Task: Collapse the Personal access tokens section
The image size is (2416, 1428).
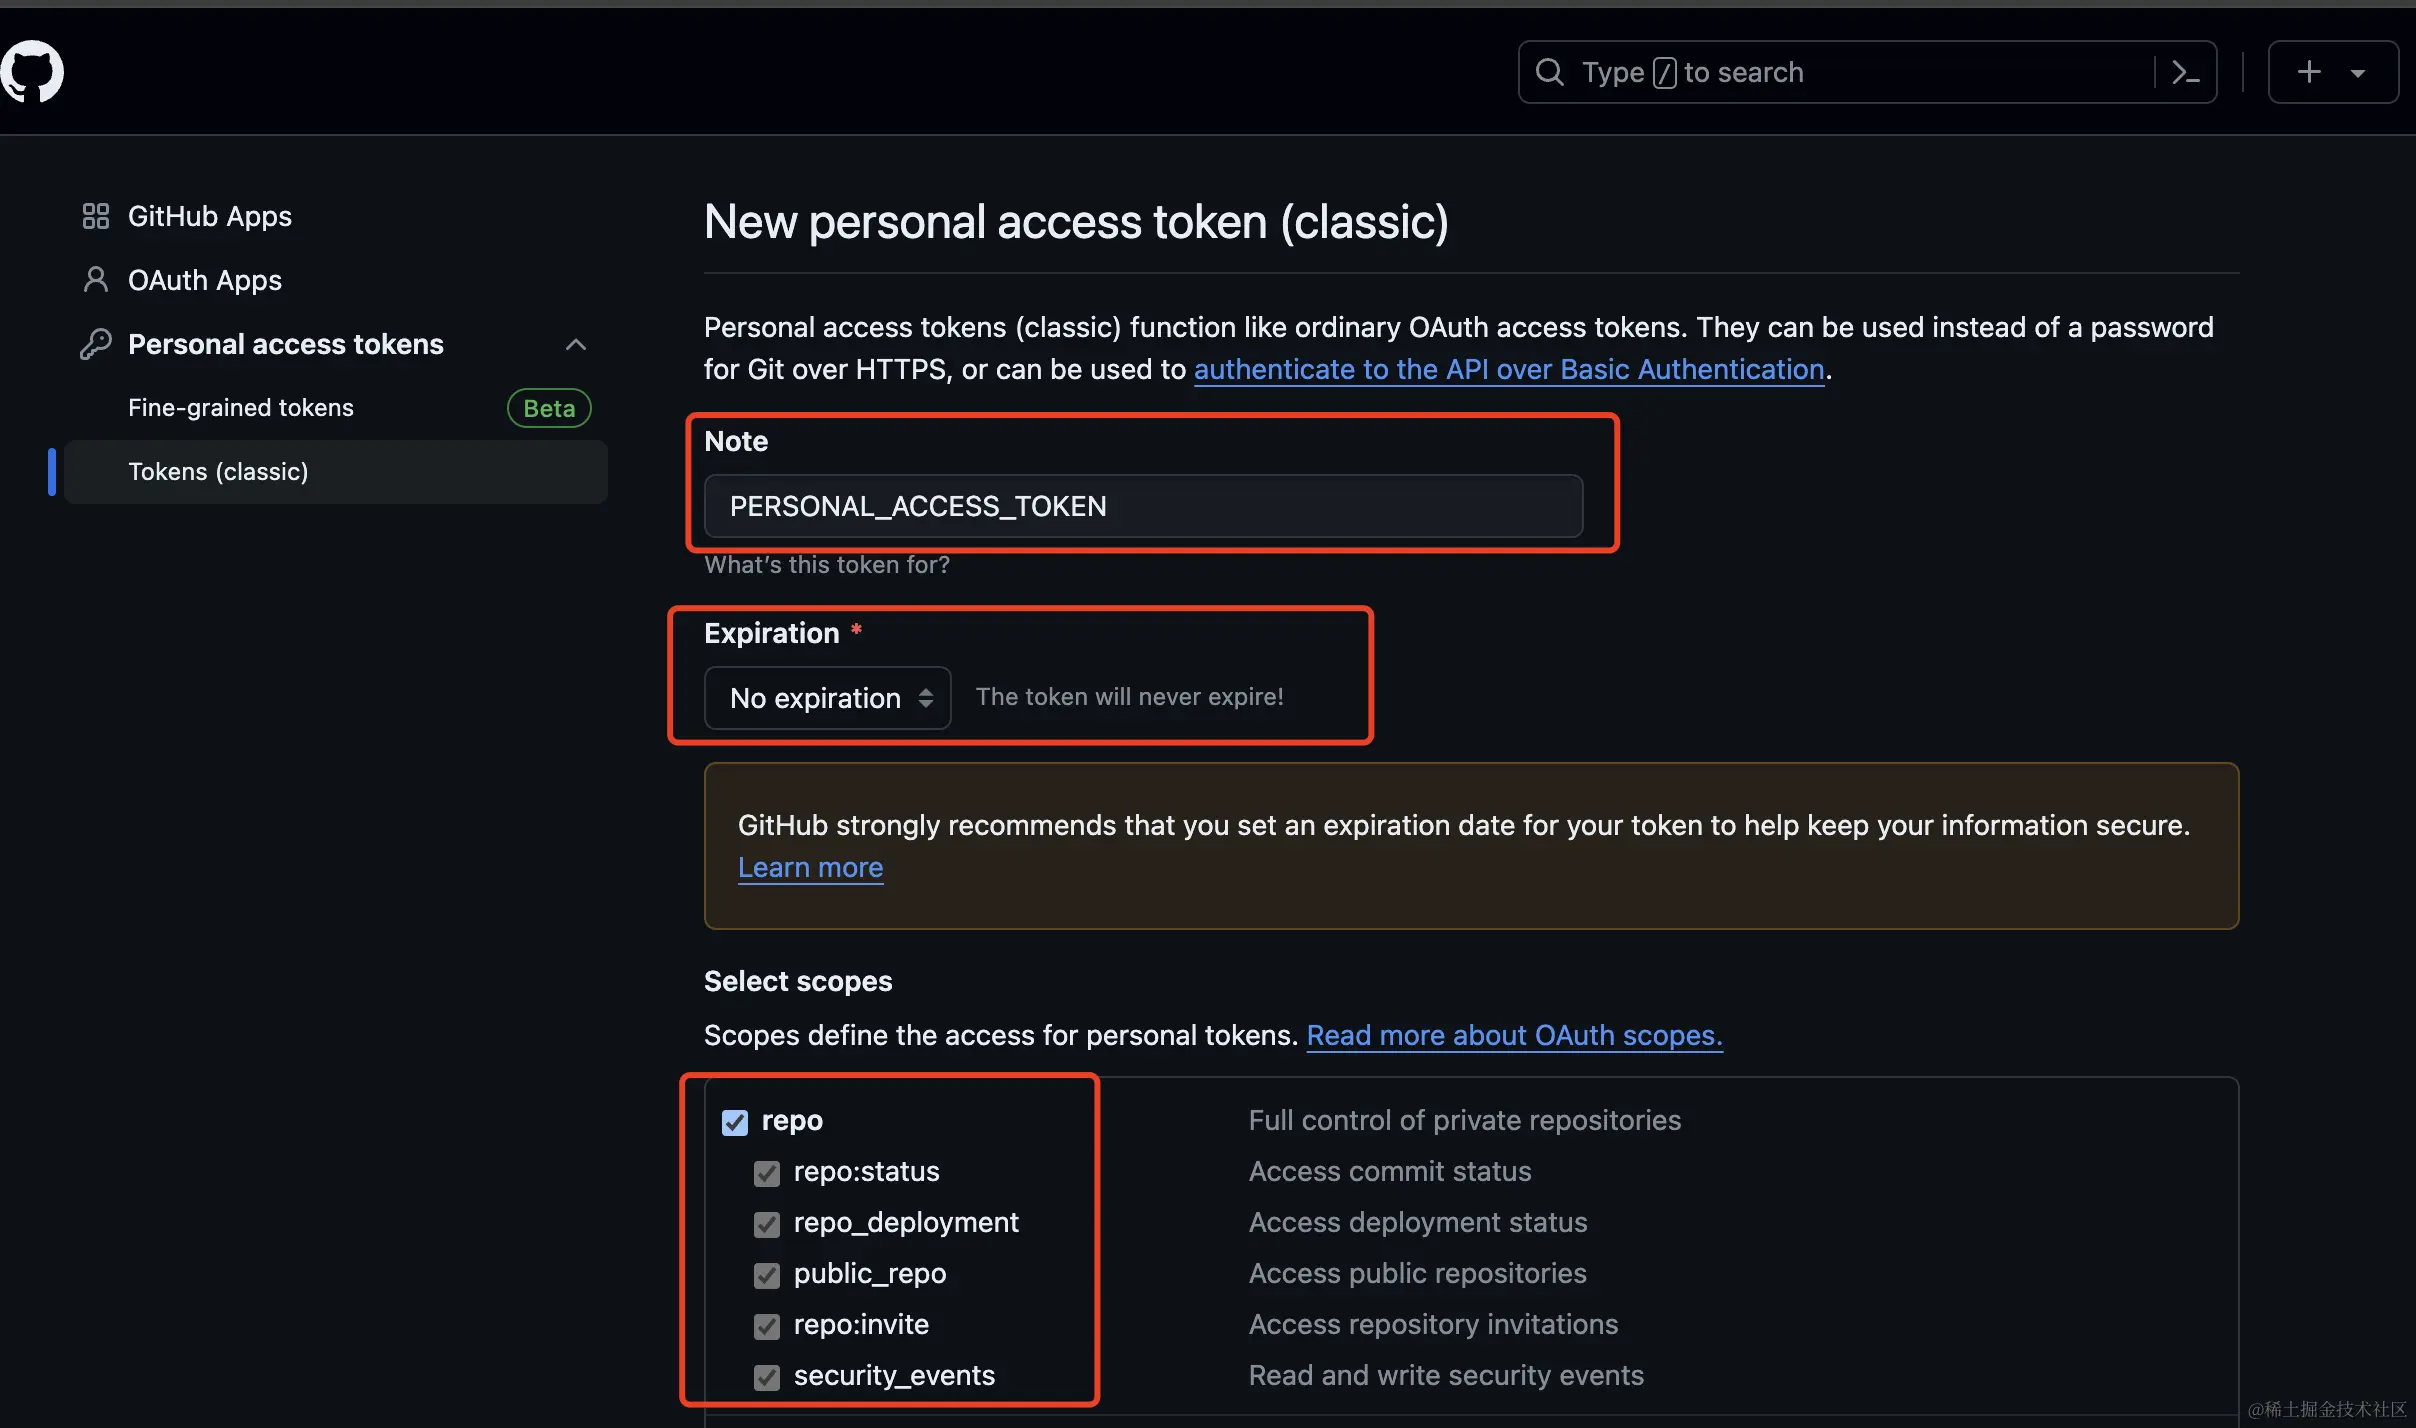Action: (575, 344)
